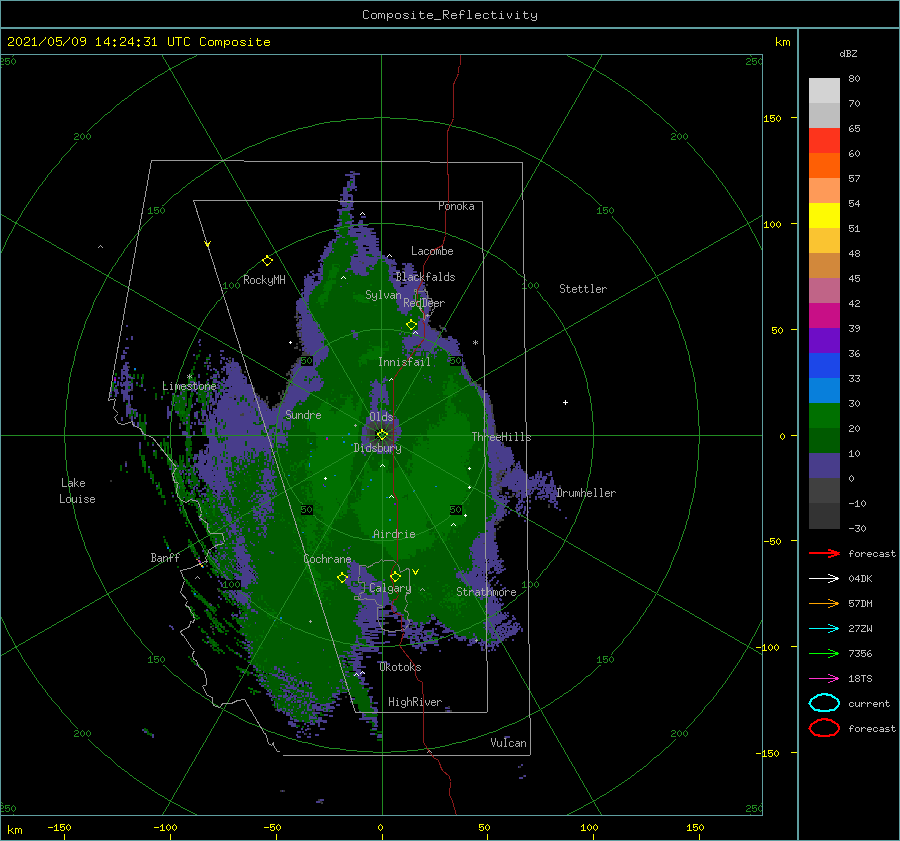Click the Limestone label

point(189,386)
